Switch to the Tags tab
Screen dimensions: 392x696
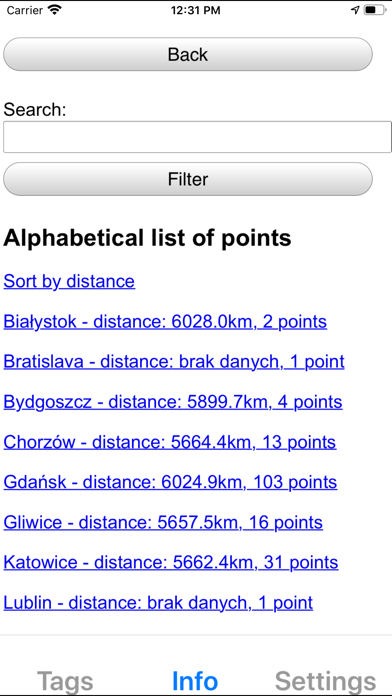pyautogui.click(x=65, y=681)
